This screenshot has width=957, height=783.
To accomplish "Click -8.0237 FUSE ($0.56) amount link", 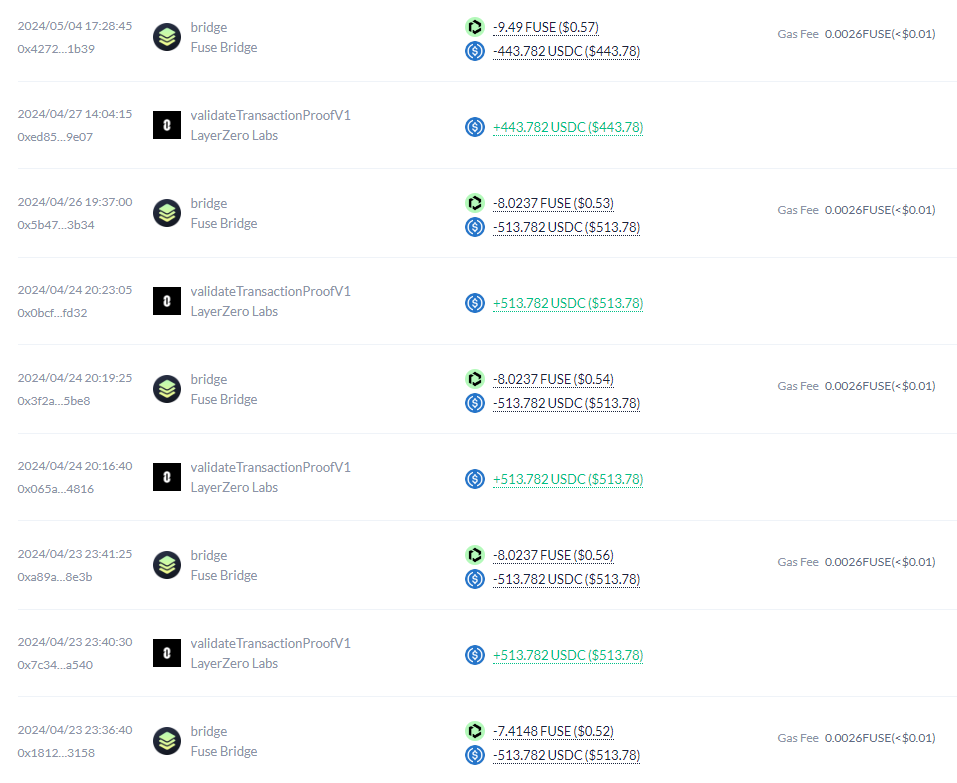I will coord(553,555).
